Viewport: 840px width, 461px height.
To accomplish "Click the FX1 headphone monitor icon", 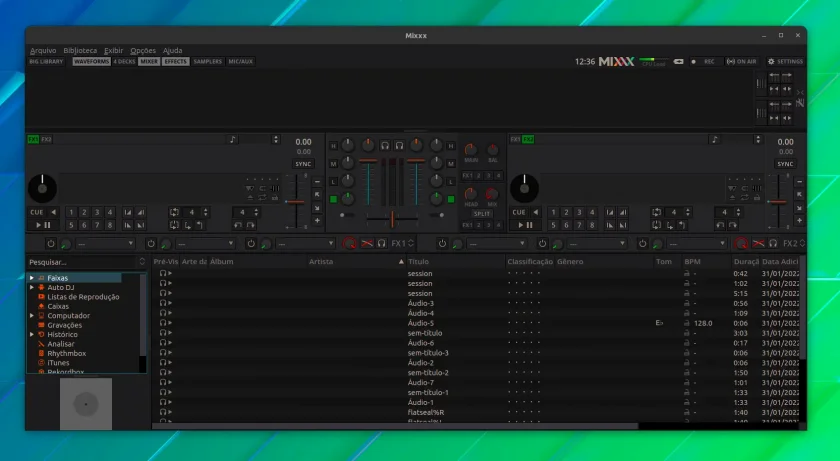I will pos(381,244).
